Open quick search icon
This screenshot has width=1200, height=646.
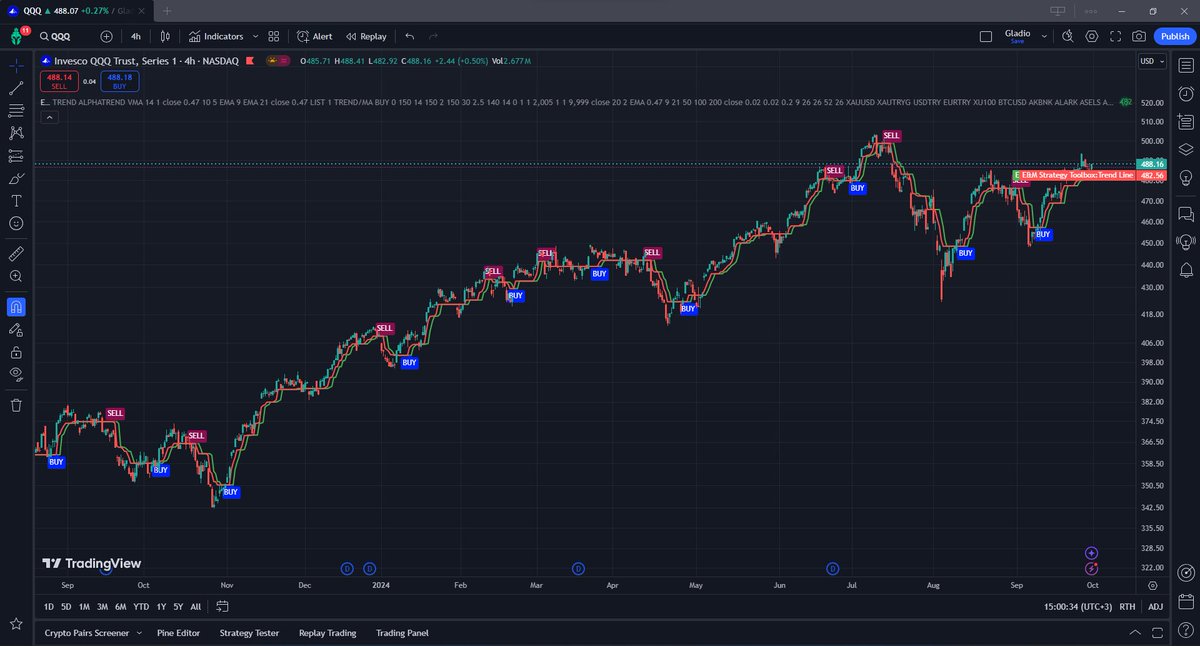(x=1067, y=36)
